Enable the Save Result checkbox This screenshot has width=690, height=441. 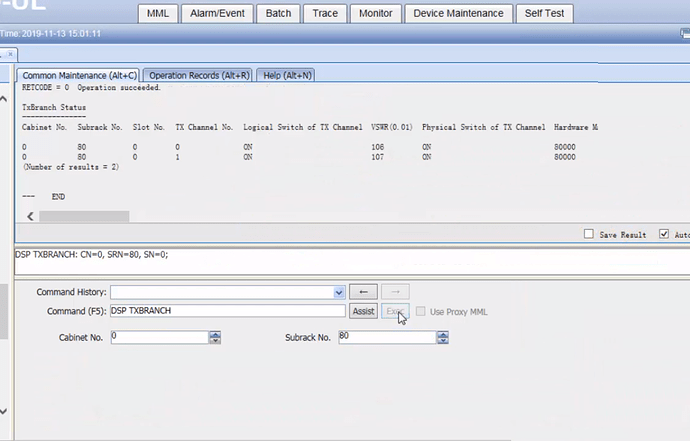click(x=589, y=234)
